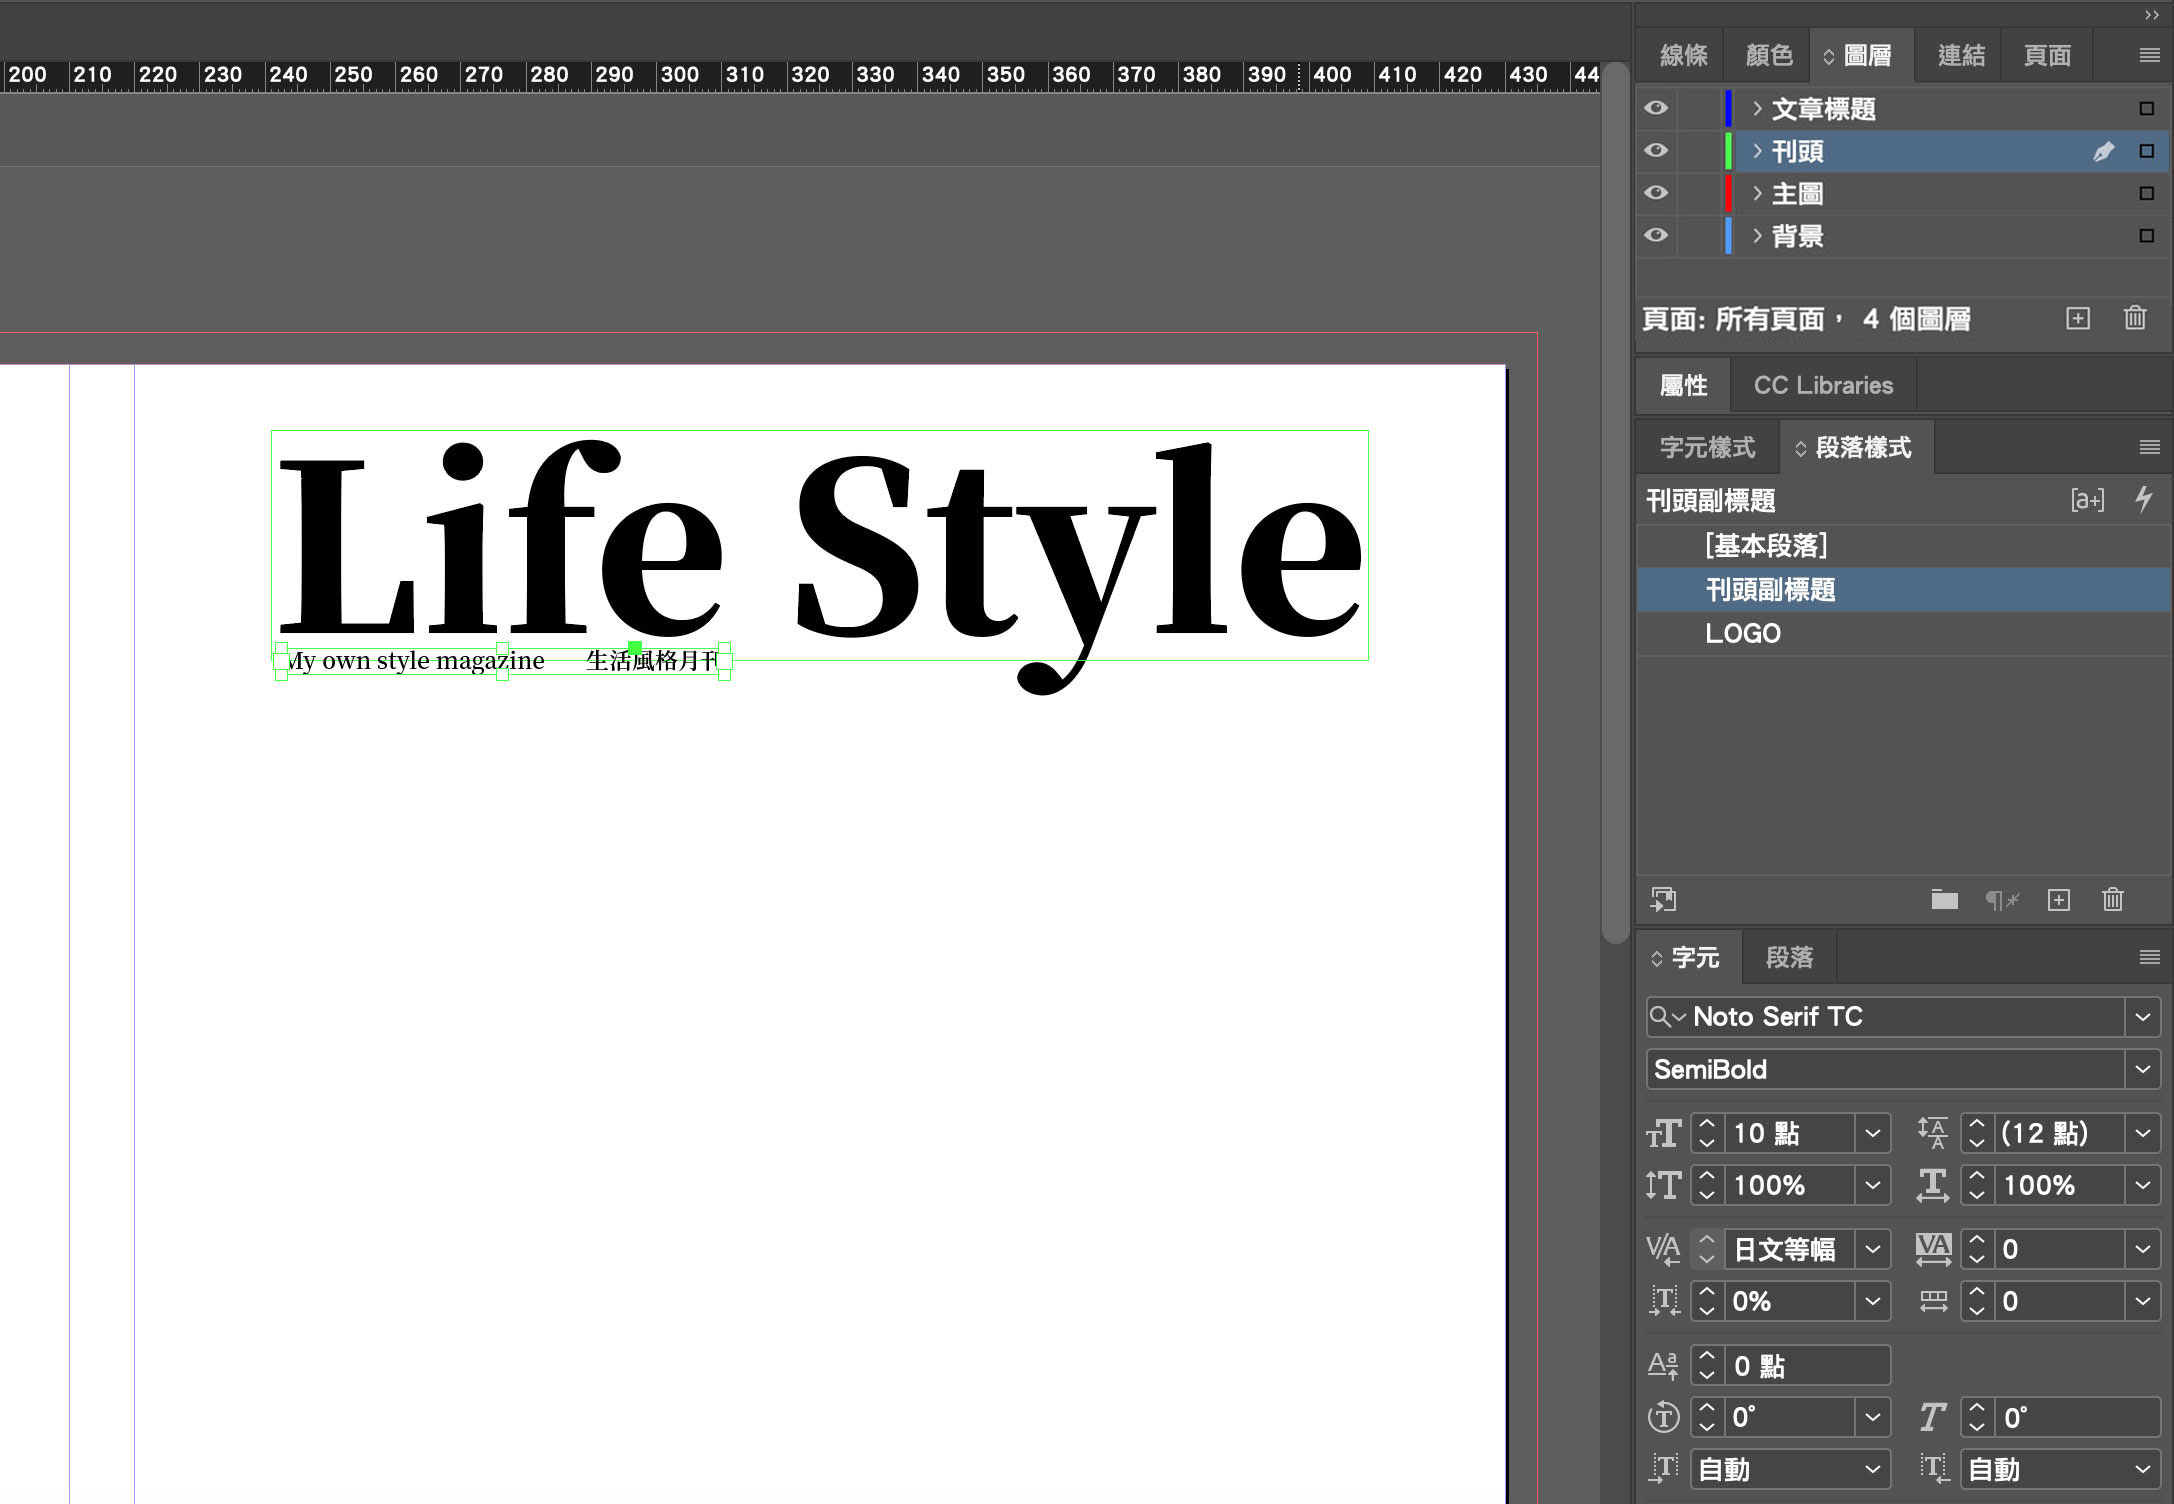Switch to the 字元樣式 tab
Viewport: 2174px width, 1504px height.
1707,447
